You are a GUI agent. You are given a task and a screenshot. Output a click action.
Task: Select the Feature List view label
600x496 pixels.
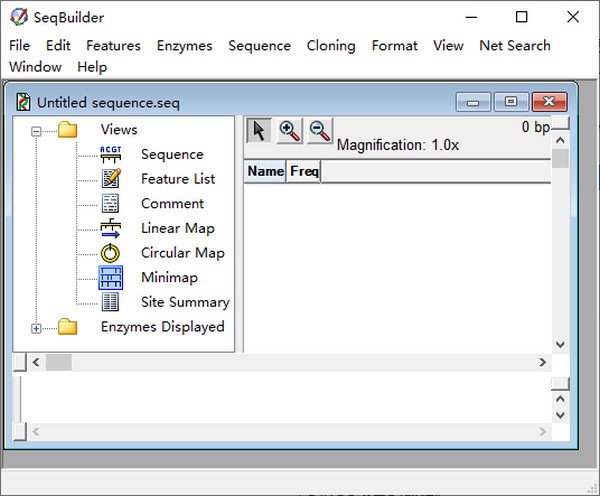[x=178, y=179]
